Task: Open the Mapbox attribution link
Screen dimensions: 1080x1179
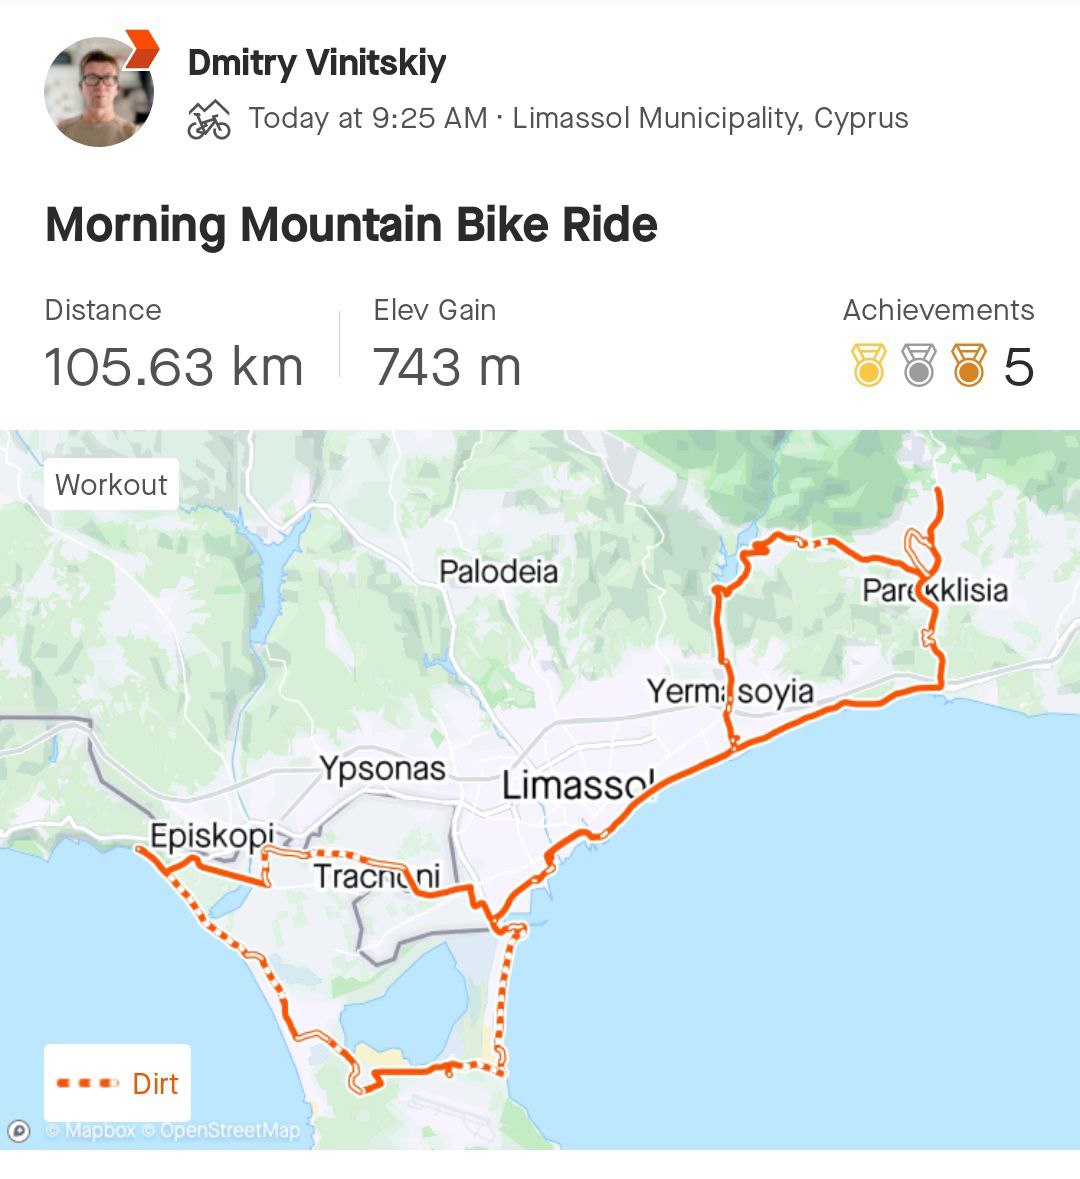Action: (x=99, y=1131)
